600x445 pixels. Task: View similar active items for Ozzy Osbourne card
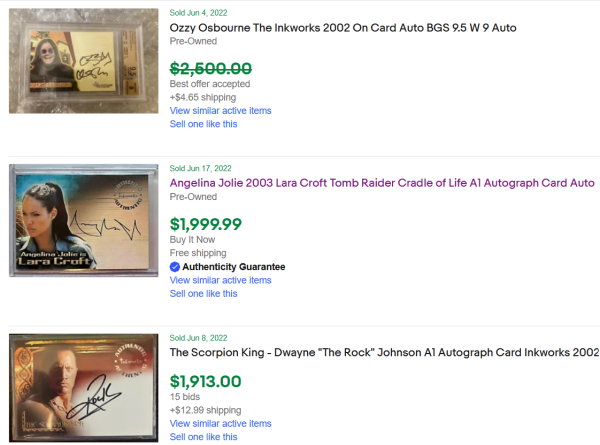tap(220, 111)
